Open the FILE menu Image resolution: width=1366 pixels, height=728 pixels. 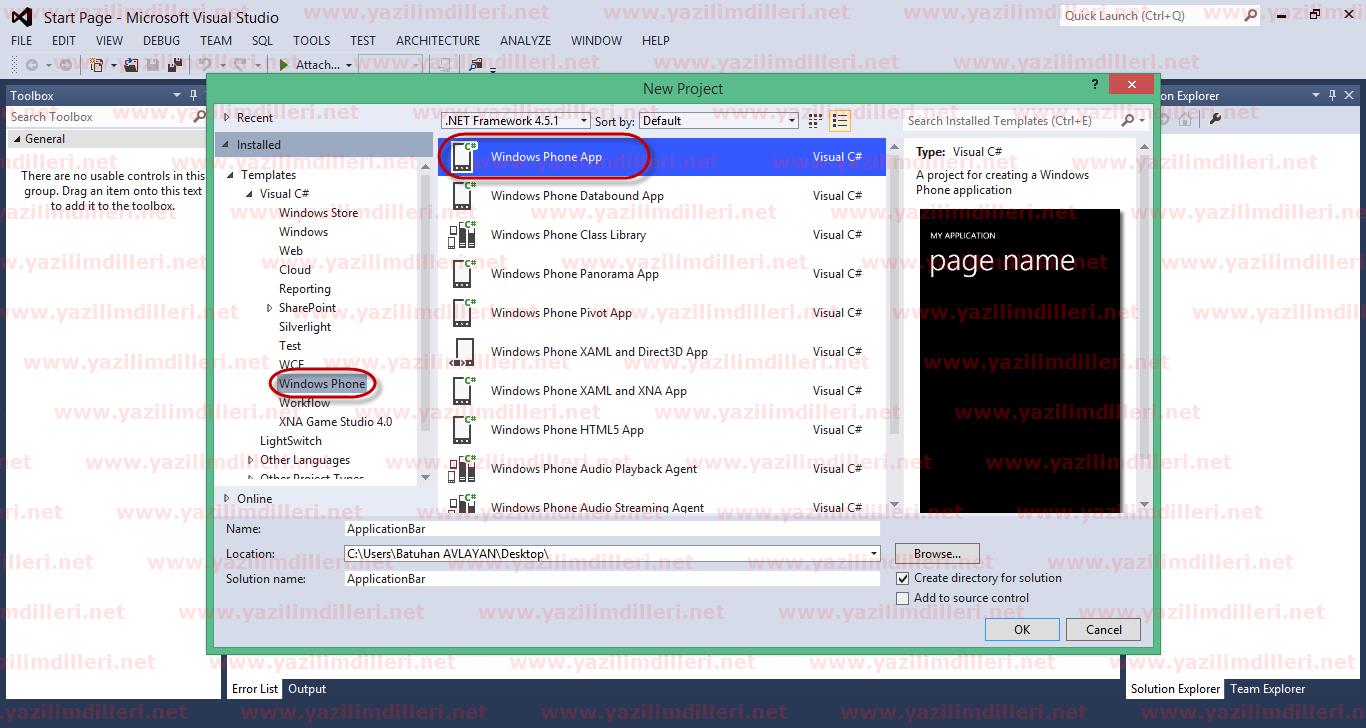[x=21, y=41]
